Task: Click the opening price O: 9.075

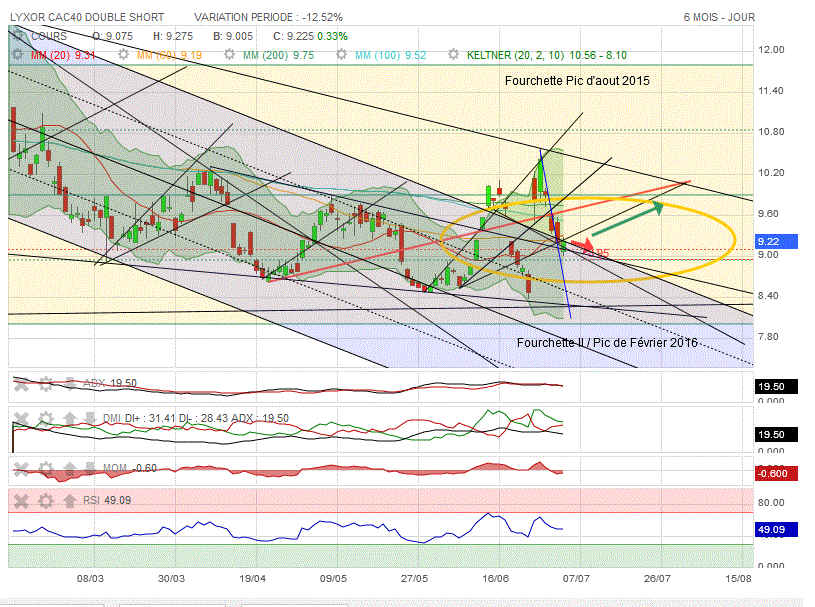Action: pos(113,36)
